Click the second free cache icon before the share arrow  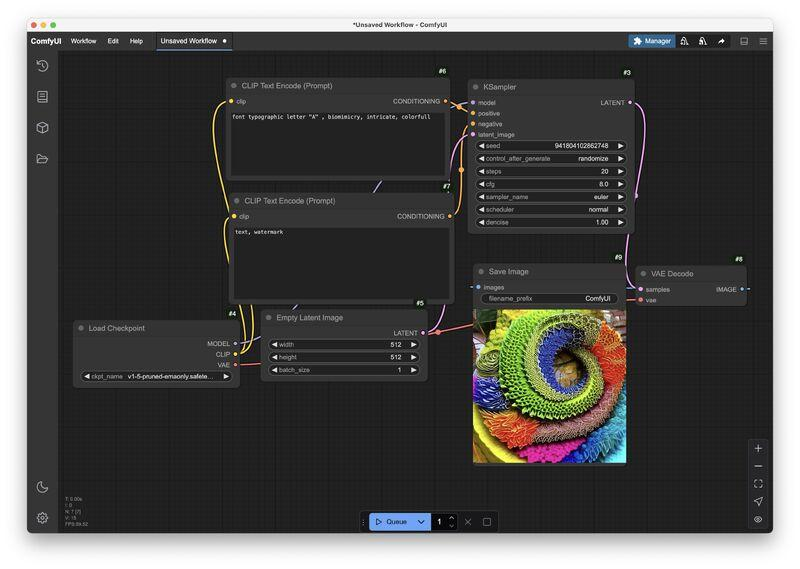(703, 41)
